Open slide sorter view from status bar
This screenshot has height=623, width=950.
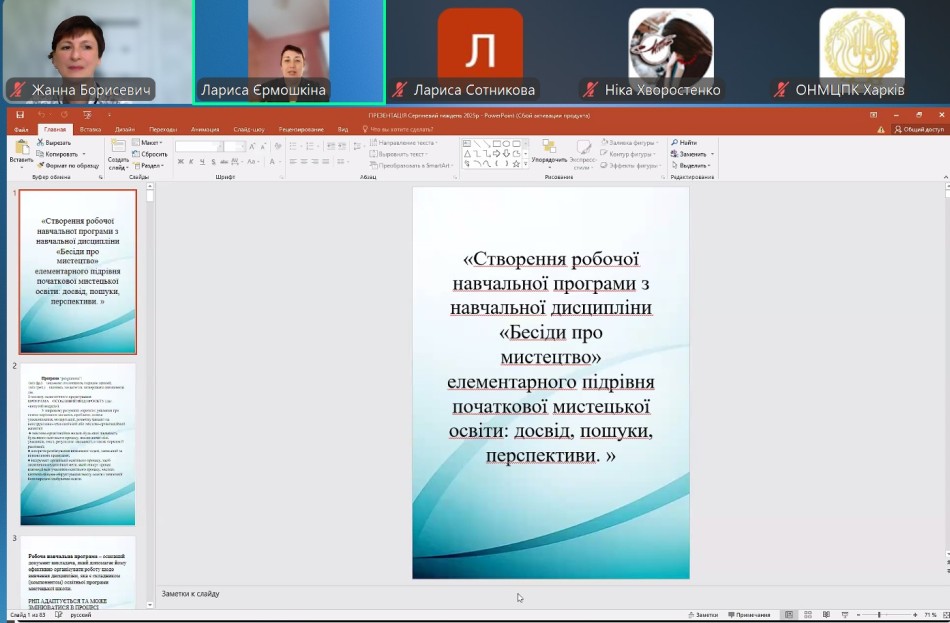point(806,615)
